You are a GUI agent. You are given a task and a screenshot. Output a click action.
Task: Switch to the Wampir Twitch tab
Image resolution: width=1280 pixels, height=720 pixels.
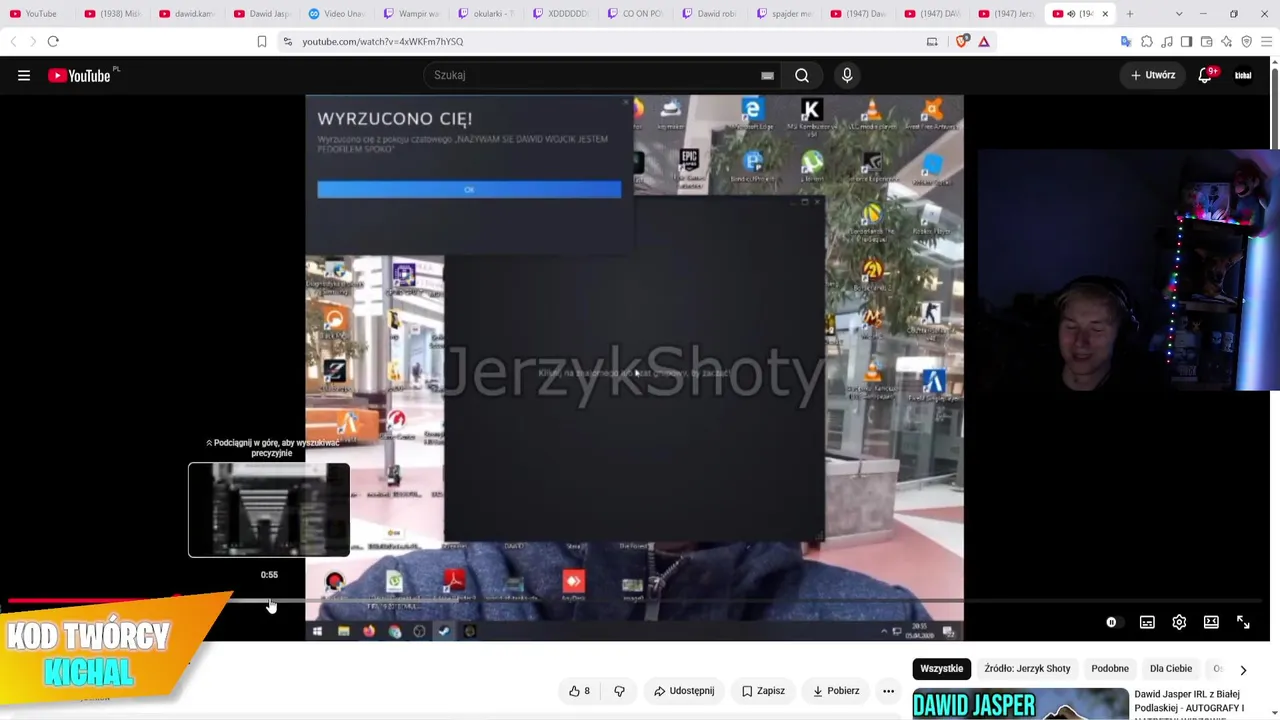(412, 14)
